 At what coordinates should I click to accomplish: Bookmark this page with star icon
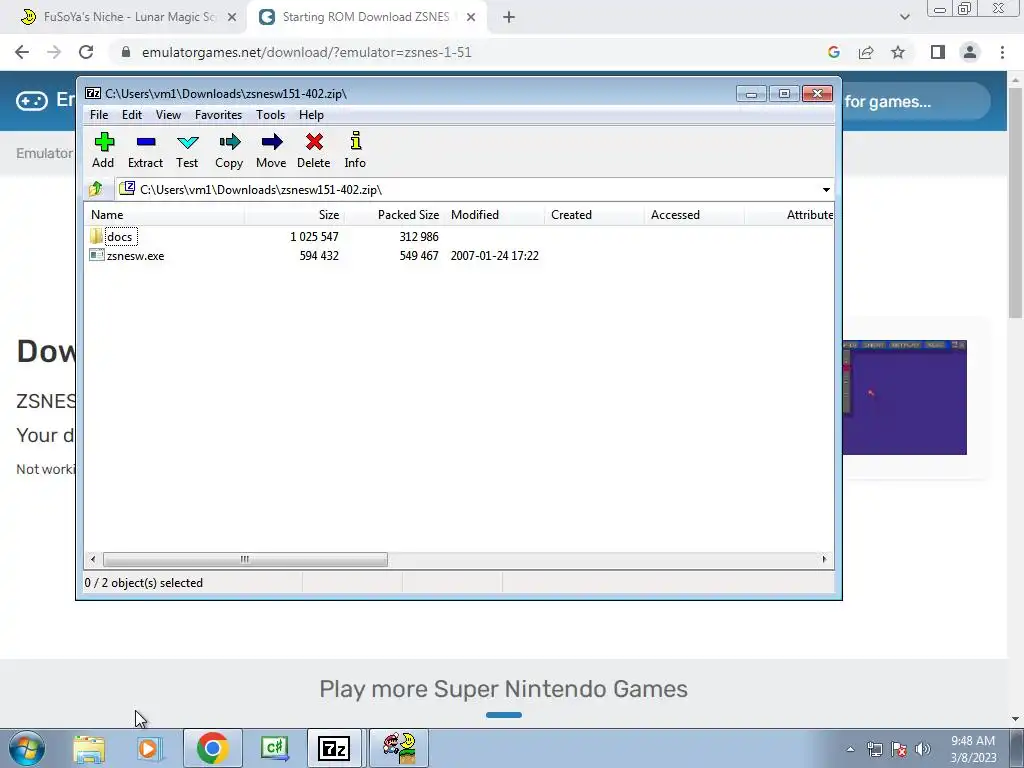(898, 52)
